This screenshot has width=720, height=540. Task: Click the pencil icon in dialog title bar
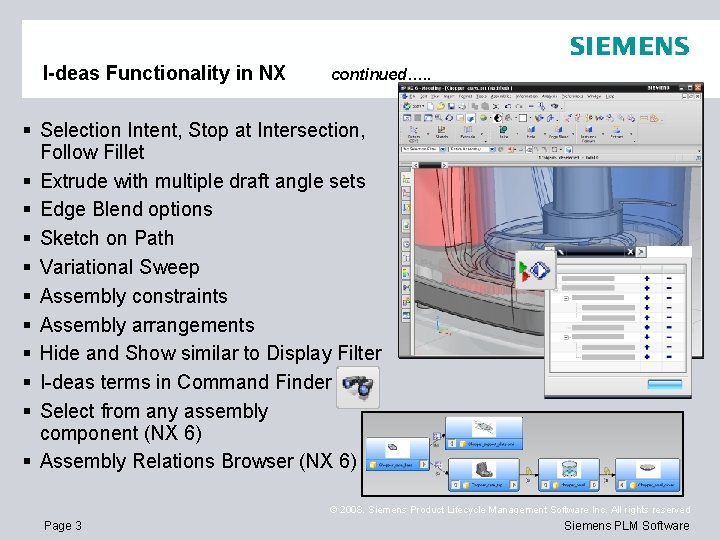(561, 252)
